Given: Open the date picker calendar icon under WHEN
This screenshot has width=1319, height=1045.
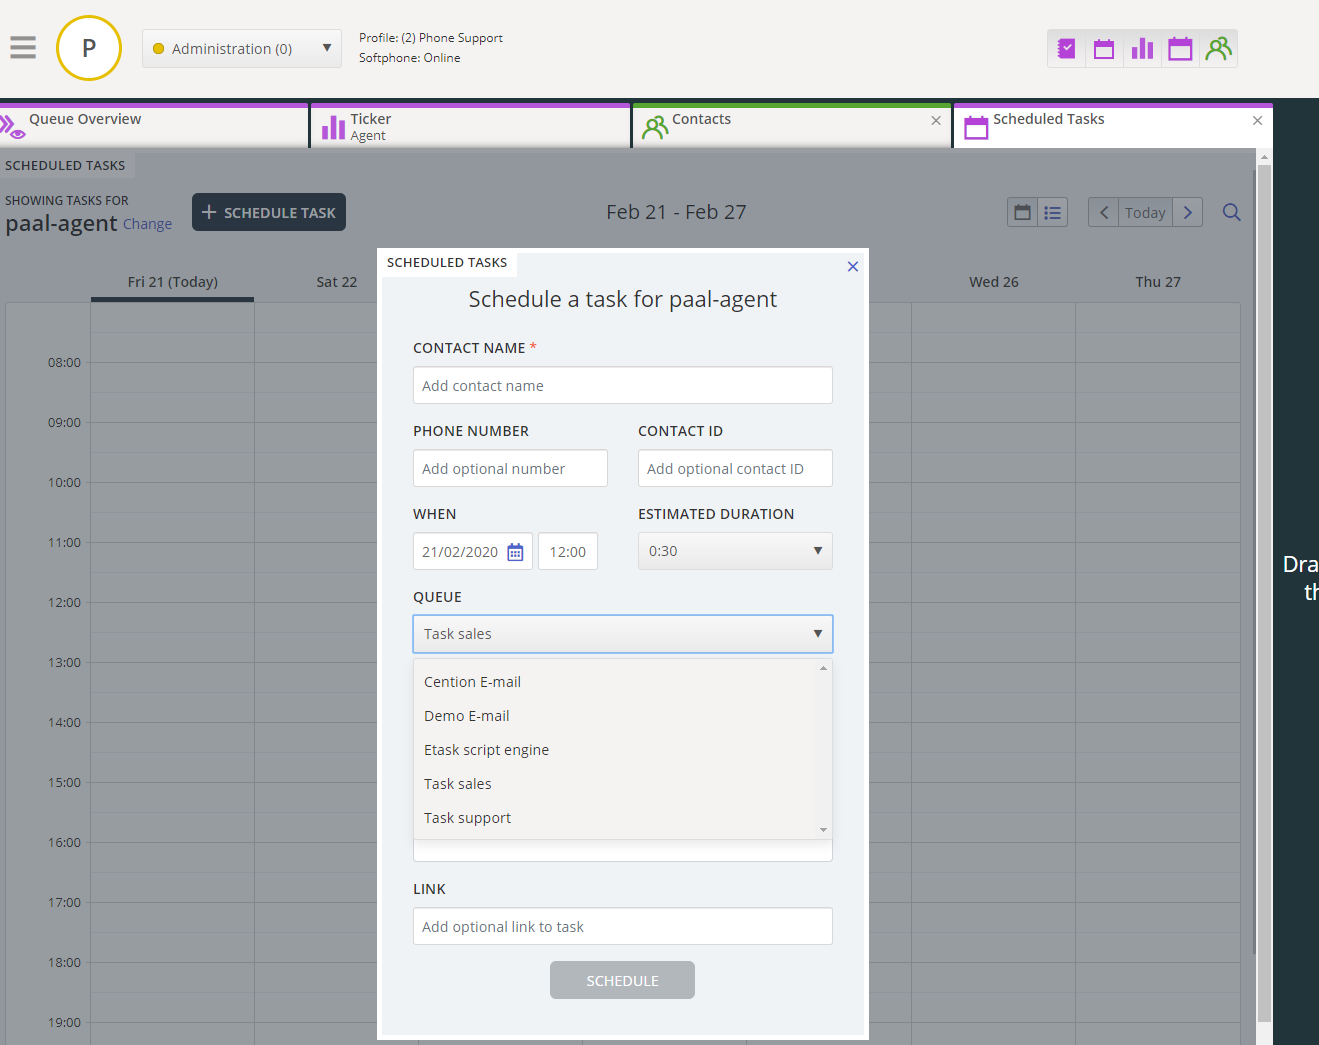Looking at the screenshot, I should click(x=515, y=552).
